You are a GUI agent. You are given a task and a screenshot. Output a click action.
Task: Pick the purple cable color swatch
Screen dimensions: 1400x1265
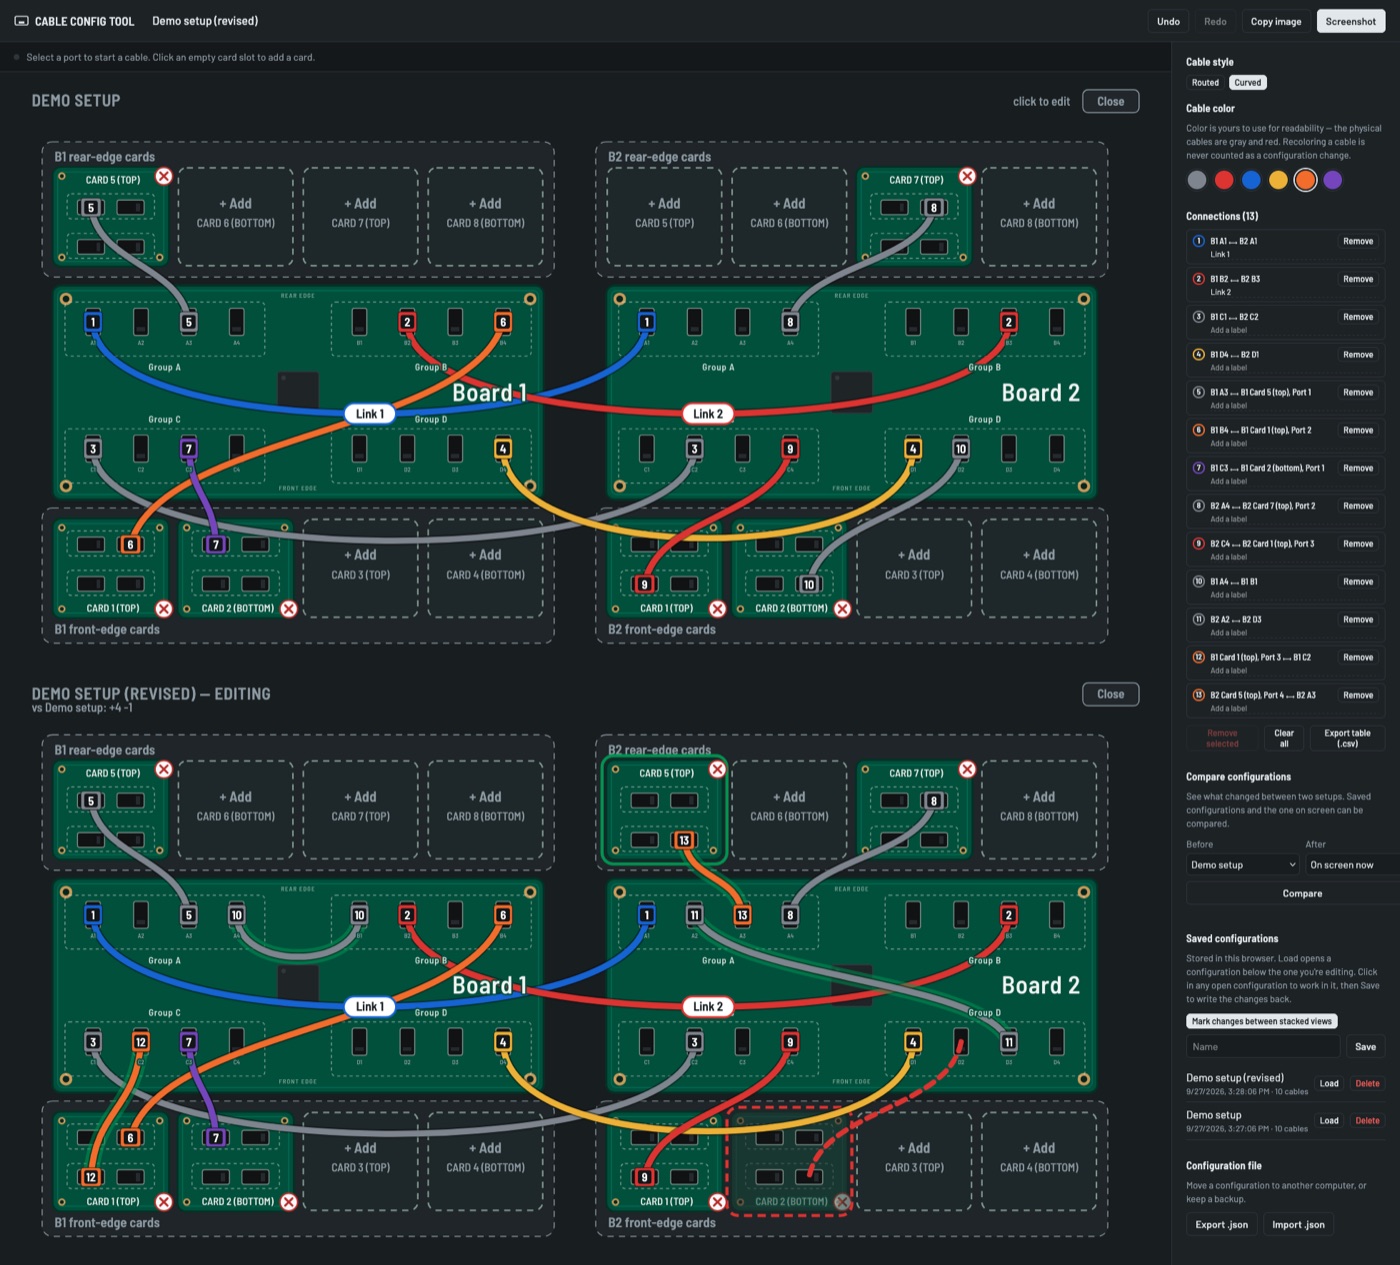(1332, 180)
